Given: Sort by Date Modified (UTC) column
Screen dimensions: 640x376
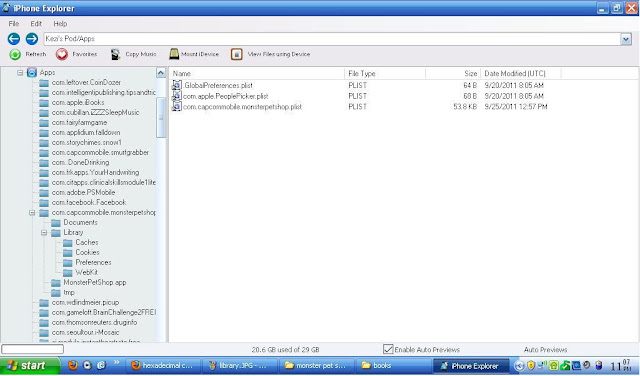Looking at the screenshot, I should coord(521,73).
